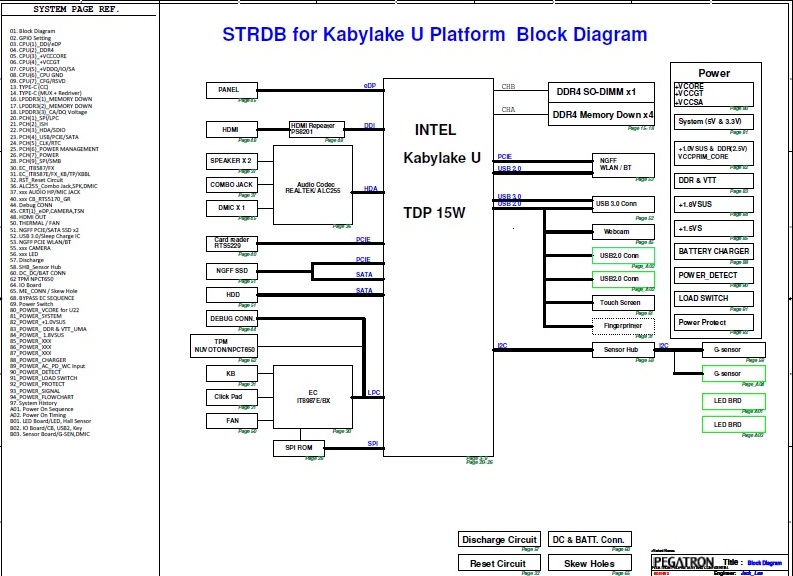Click the CHB memory channel label

(508, 87)
